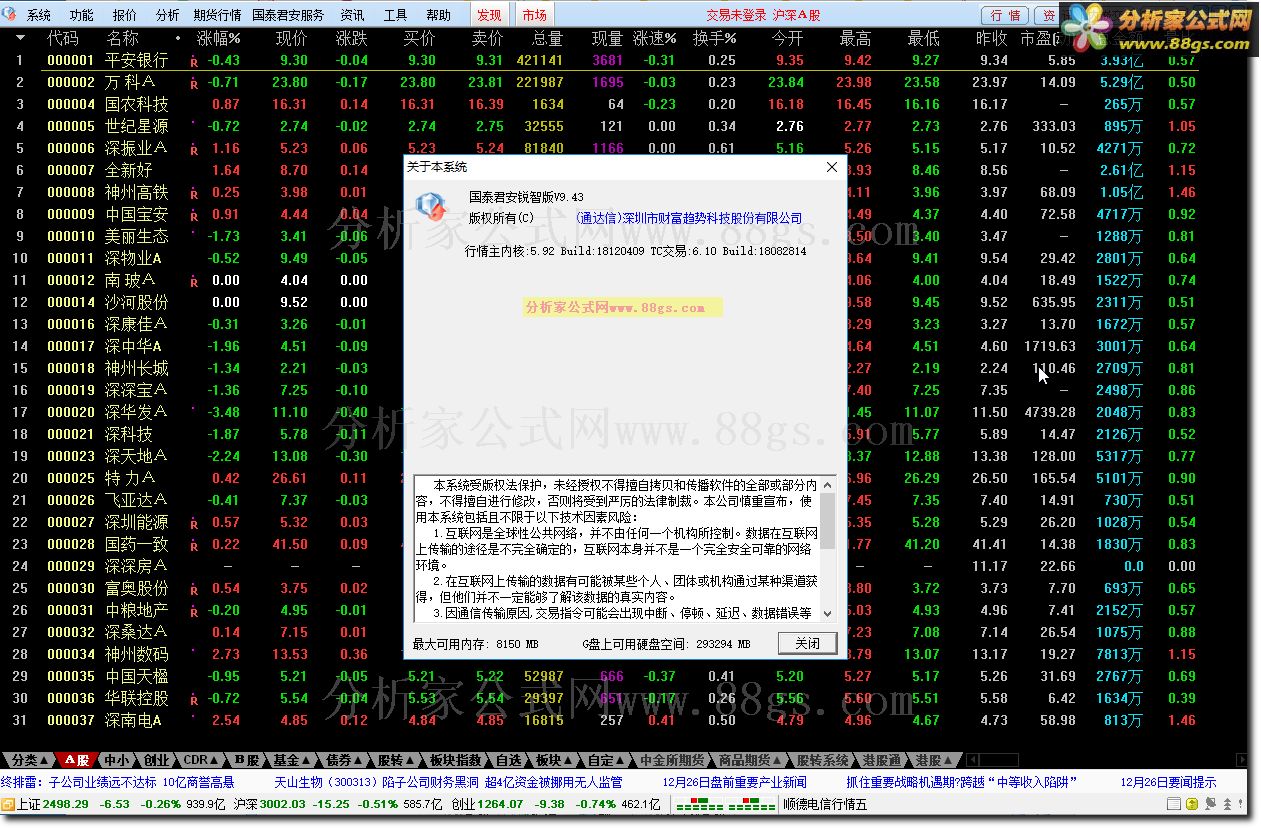This screenshot has height=828, width=1261.
Task: Sort by the 总量 column header
Action: pyautogui.click(x=548, y=38)
